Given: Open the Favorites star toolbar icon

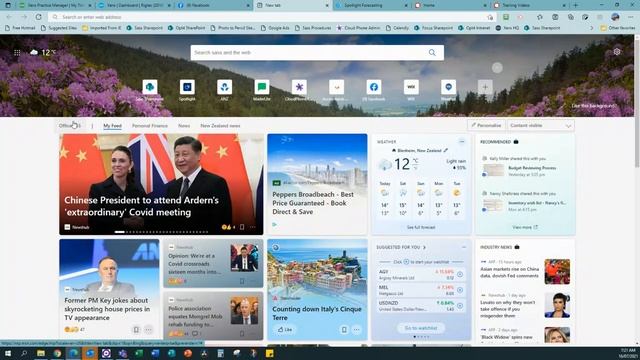Looking at the screenshot, I should tap(540, 17).
